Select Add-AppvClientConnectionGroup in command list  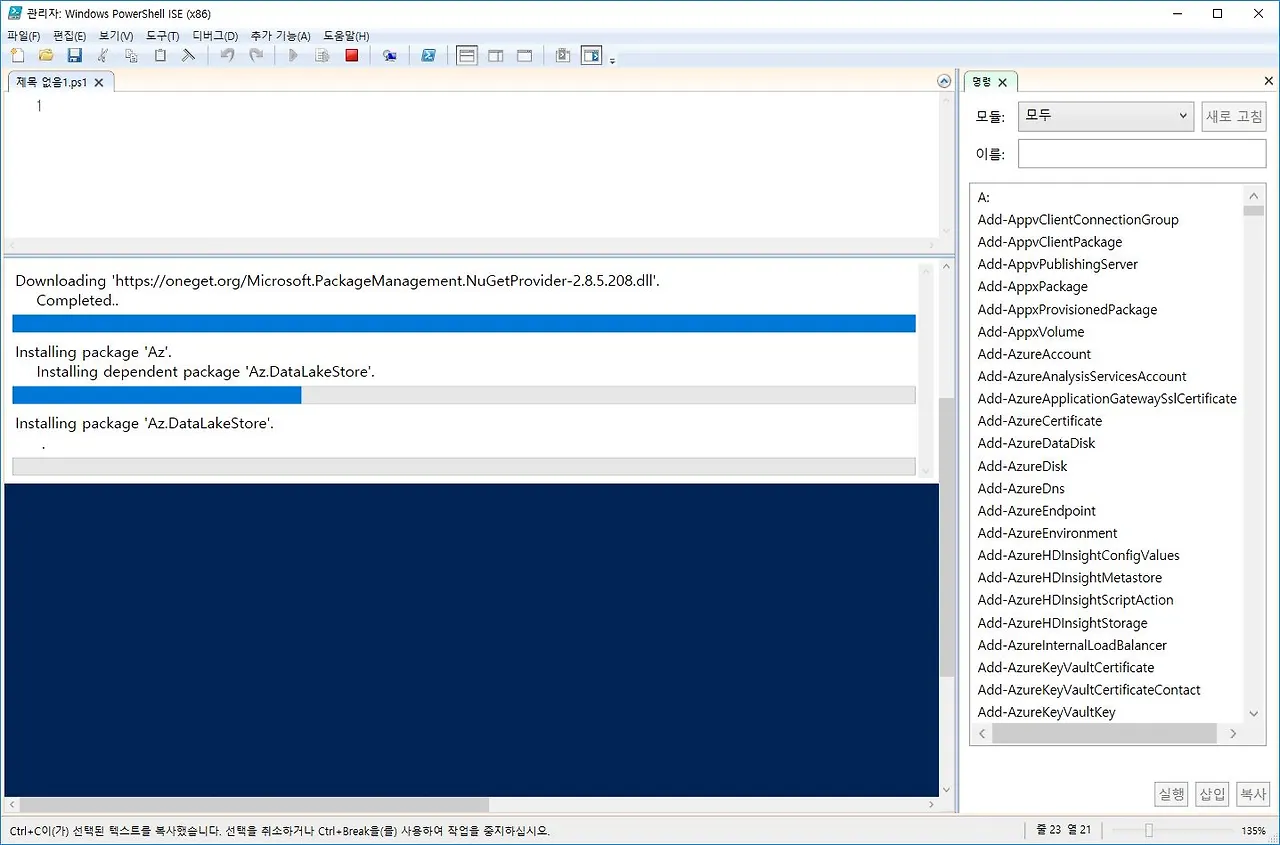[x=1078, y=220]
